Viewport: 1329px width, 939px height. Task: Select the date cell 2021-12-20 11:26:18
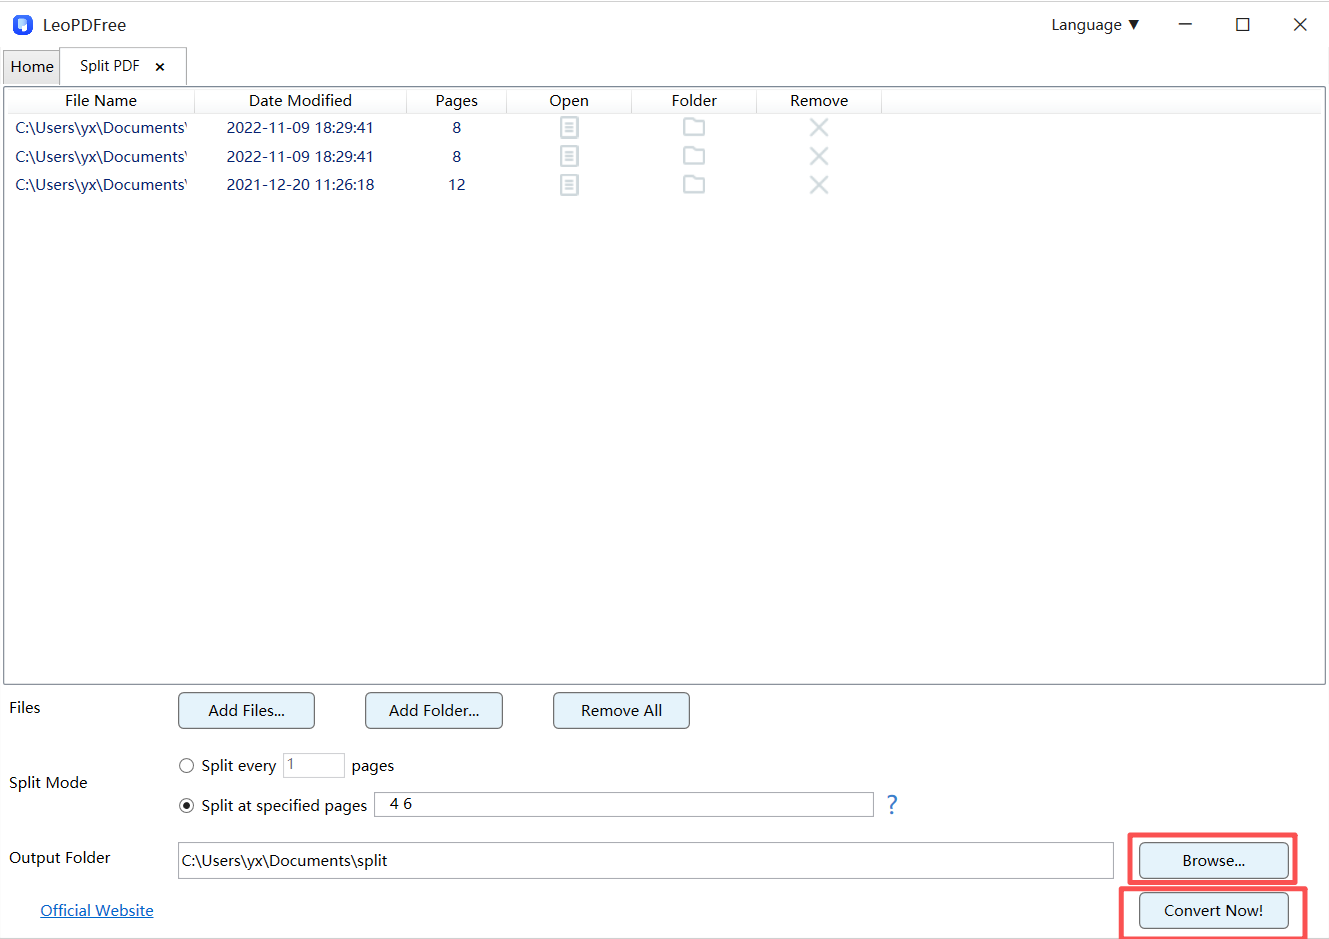pyautogui.click(x=300, y=185)
